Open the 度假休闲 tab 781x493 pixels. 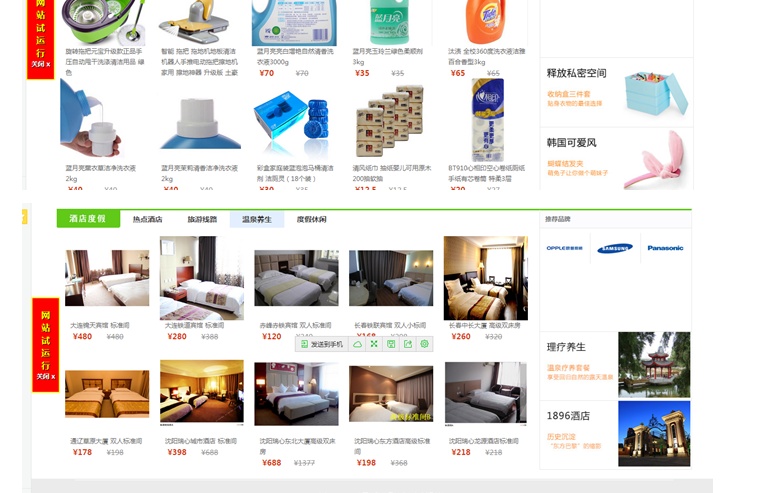click(x=311, y=219)
